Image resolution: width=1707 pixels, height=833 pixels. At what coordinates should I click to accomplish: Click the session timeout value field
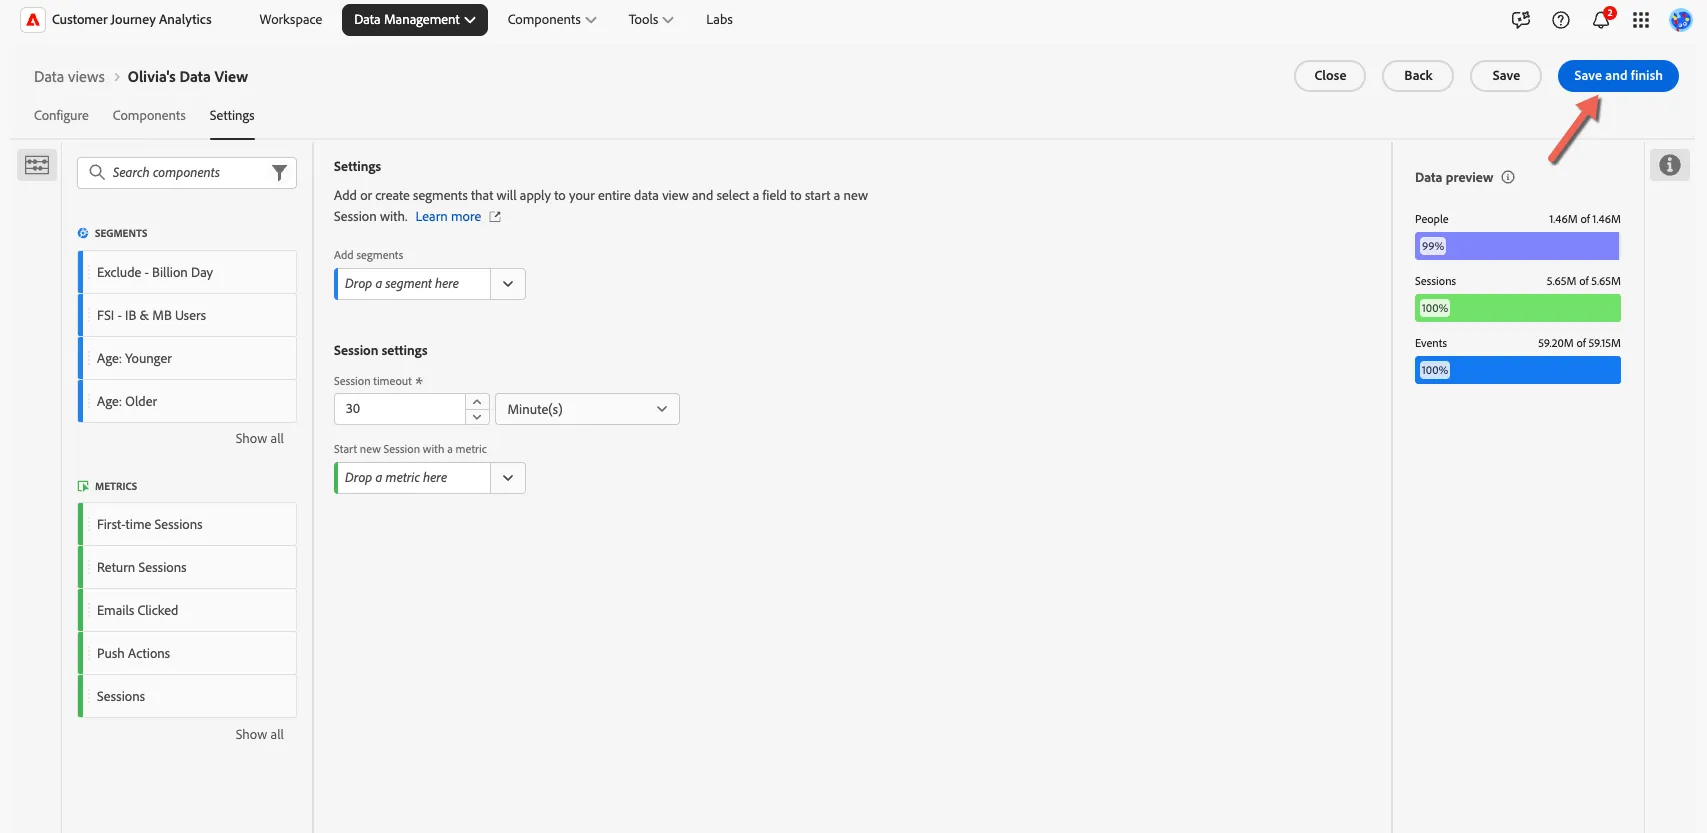click(400, 409)
